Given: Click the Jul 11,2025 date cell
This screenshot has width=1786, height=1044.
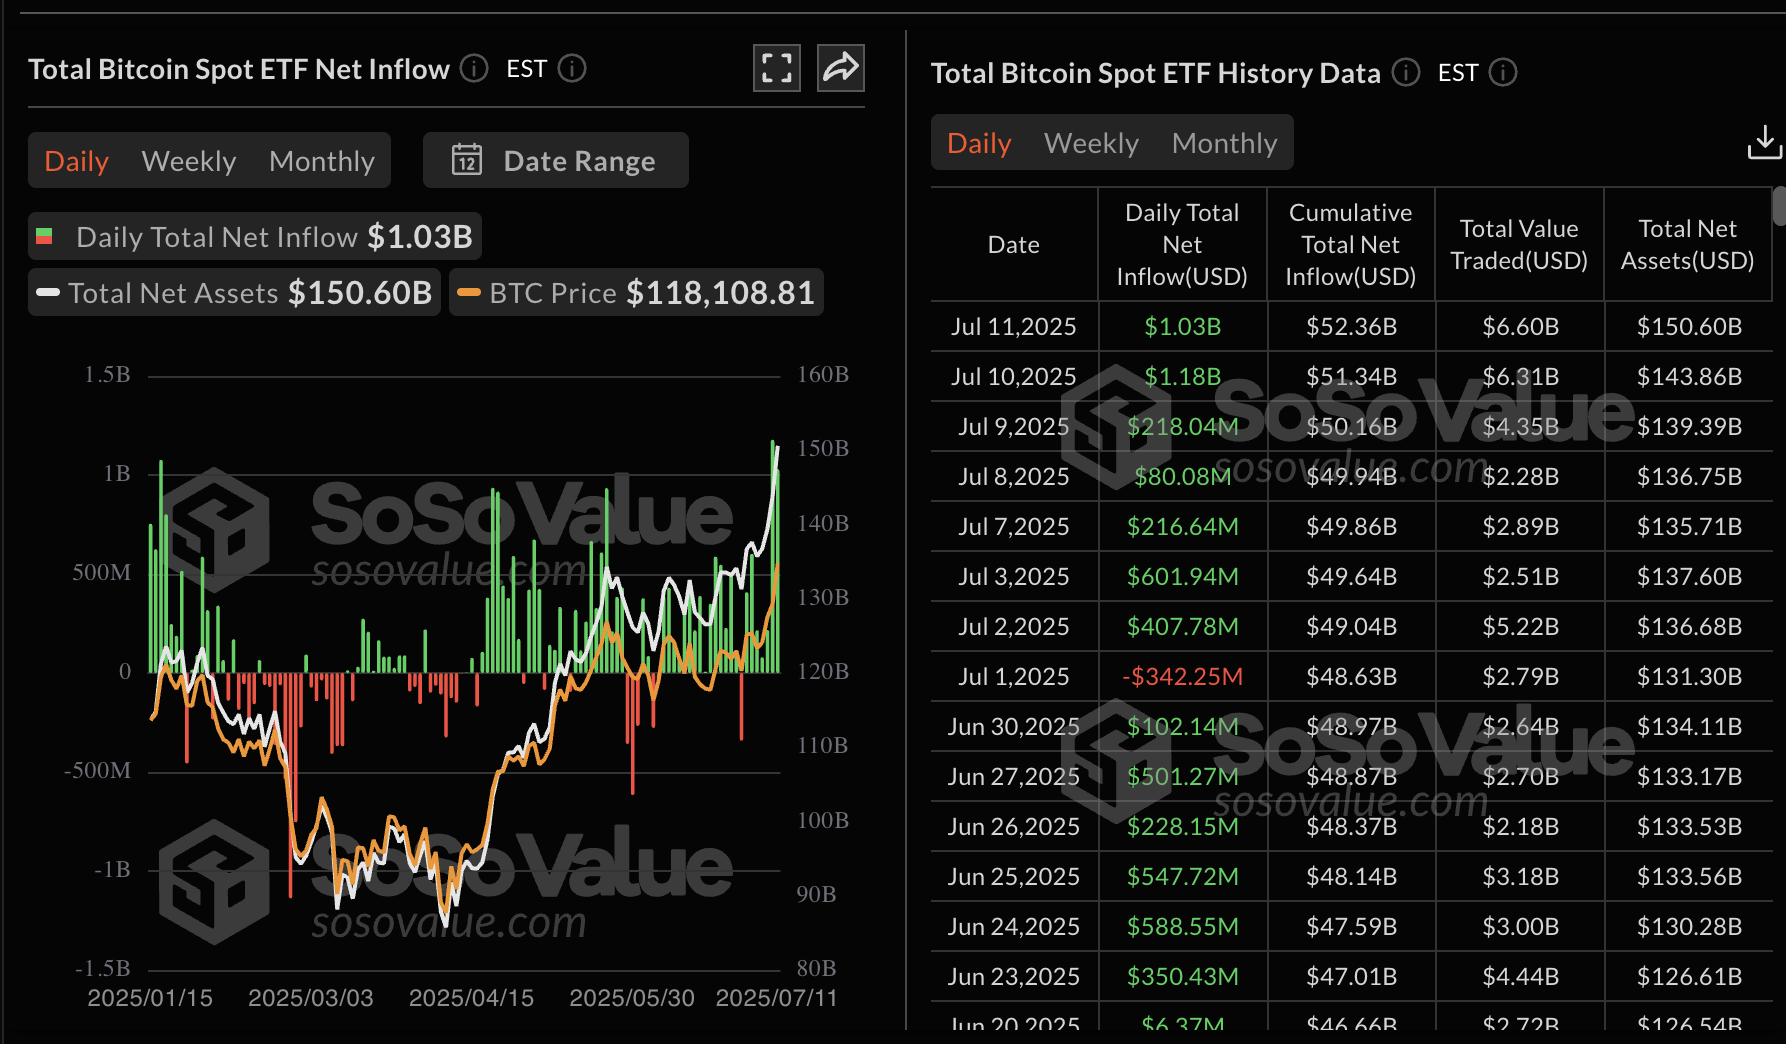Looking at the screenshot, I should click(1014, 326).
